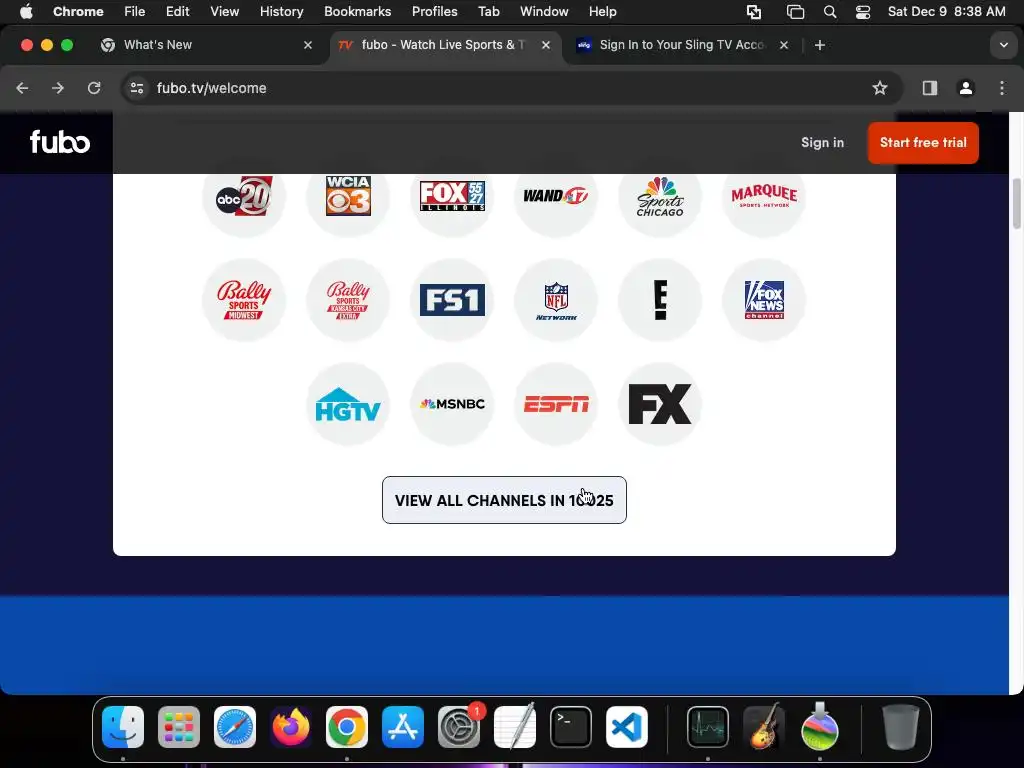Open the Help menu
This screenshot has height=768, width=1024.
pos(602,11)
